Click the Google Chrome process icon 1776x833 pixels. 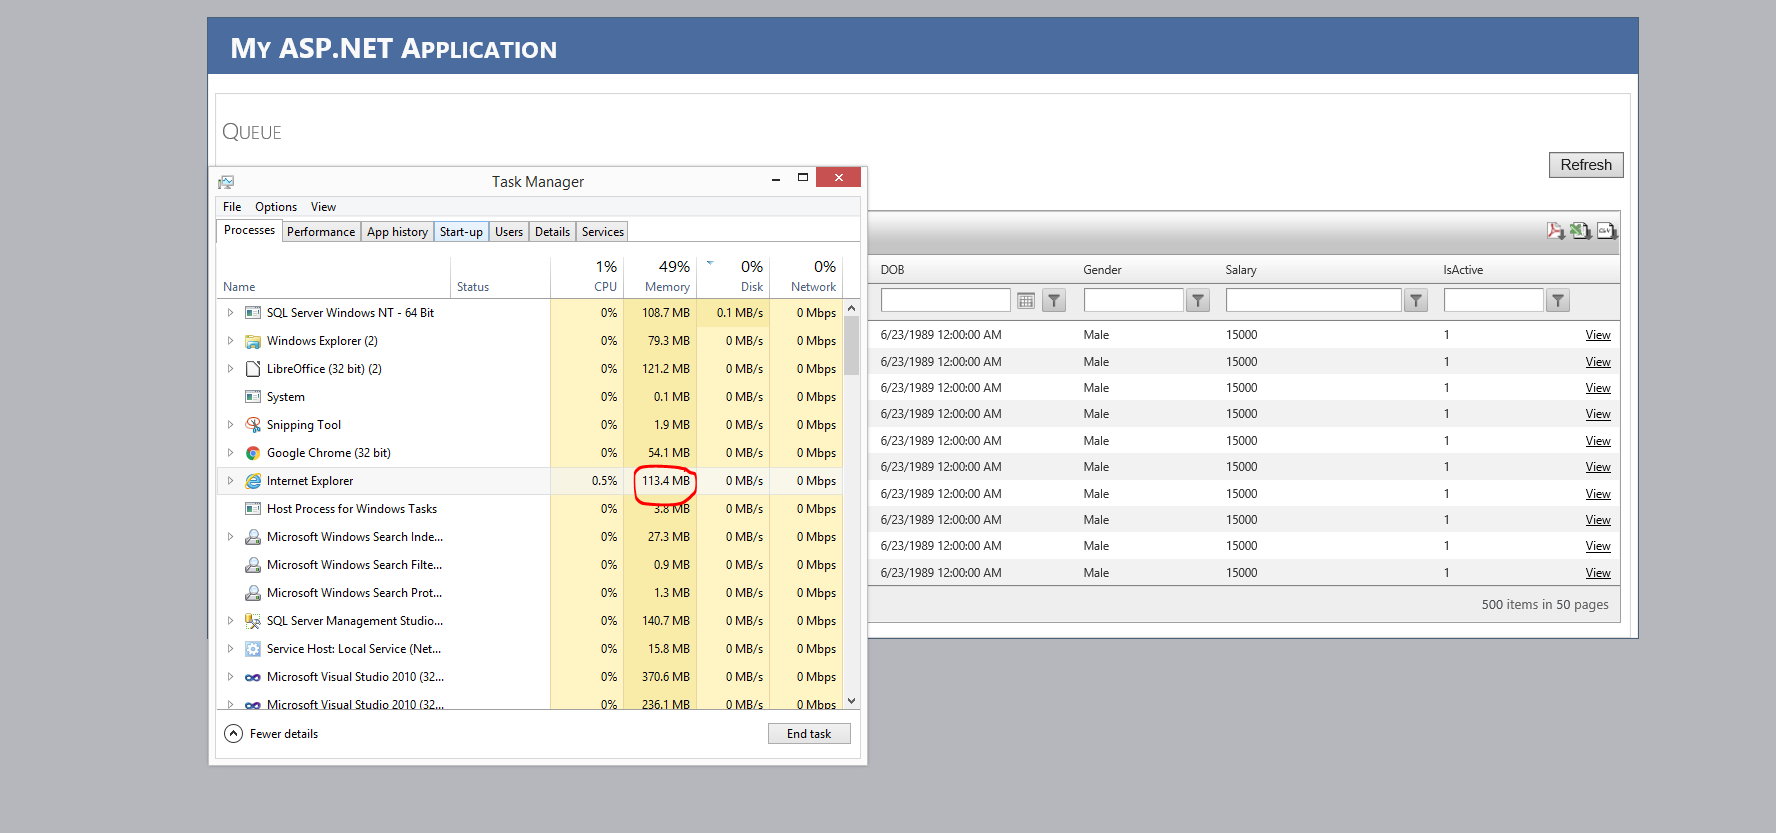coord(253,453)
